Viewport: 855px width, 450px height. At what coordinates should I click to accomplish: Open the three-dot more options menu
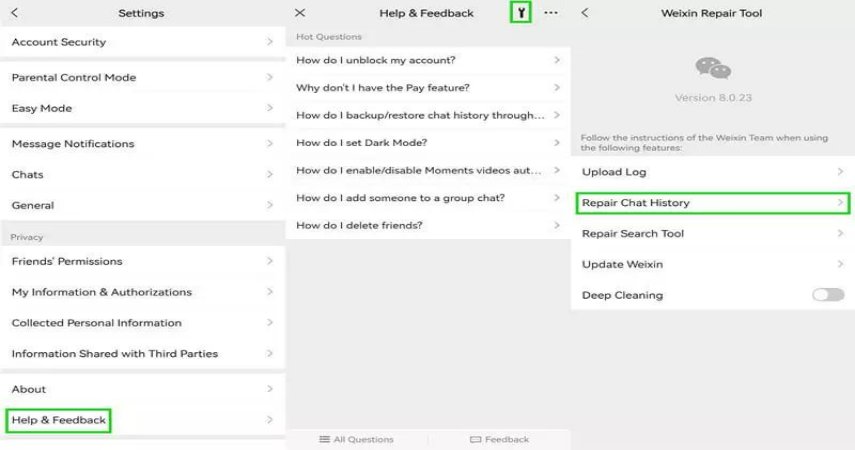pyautogui.click(x=551, y=13)
